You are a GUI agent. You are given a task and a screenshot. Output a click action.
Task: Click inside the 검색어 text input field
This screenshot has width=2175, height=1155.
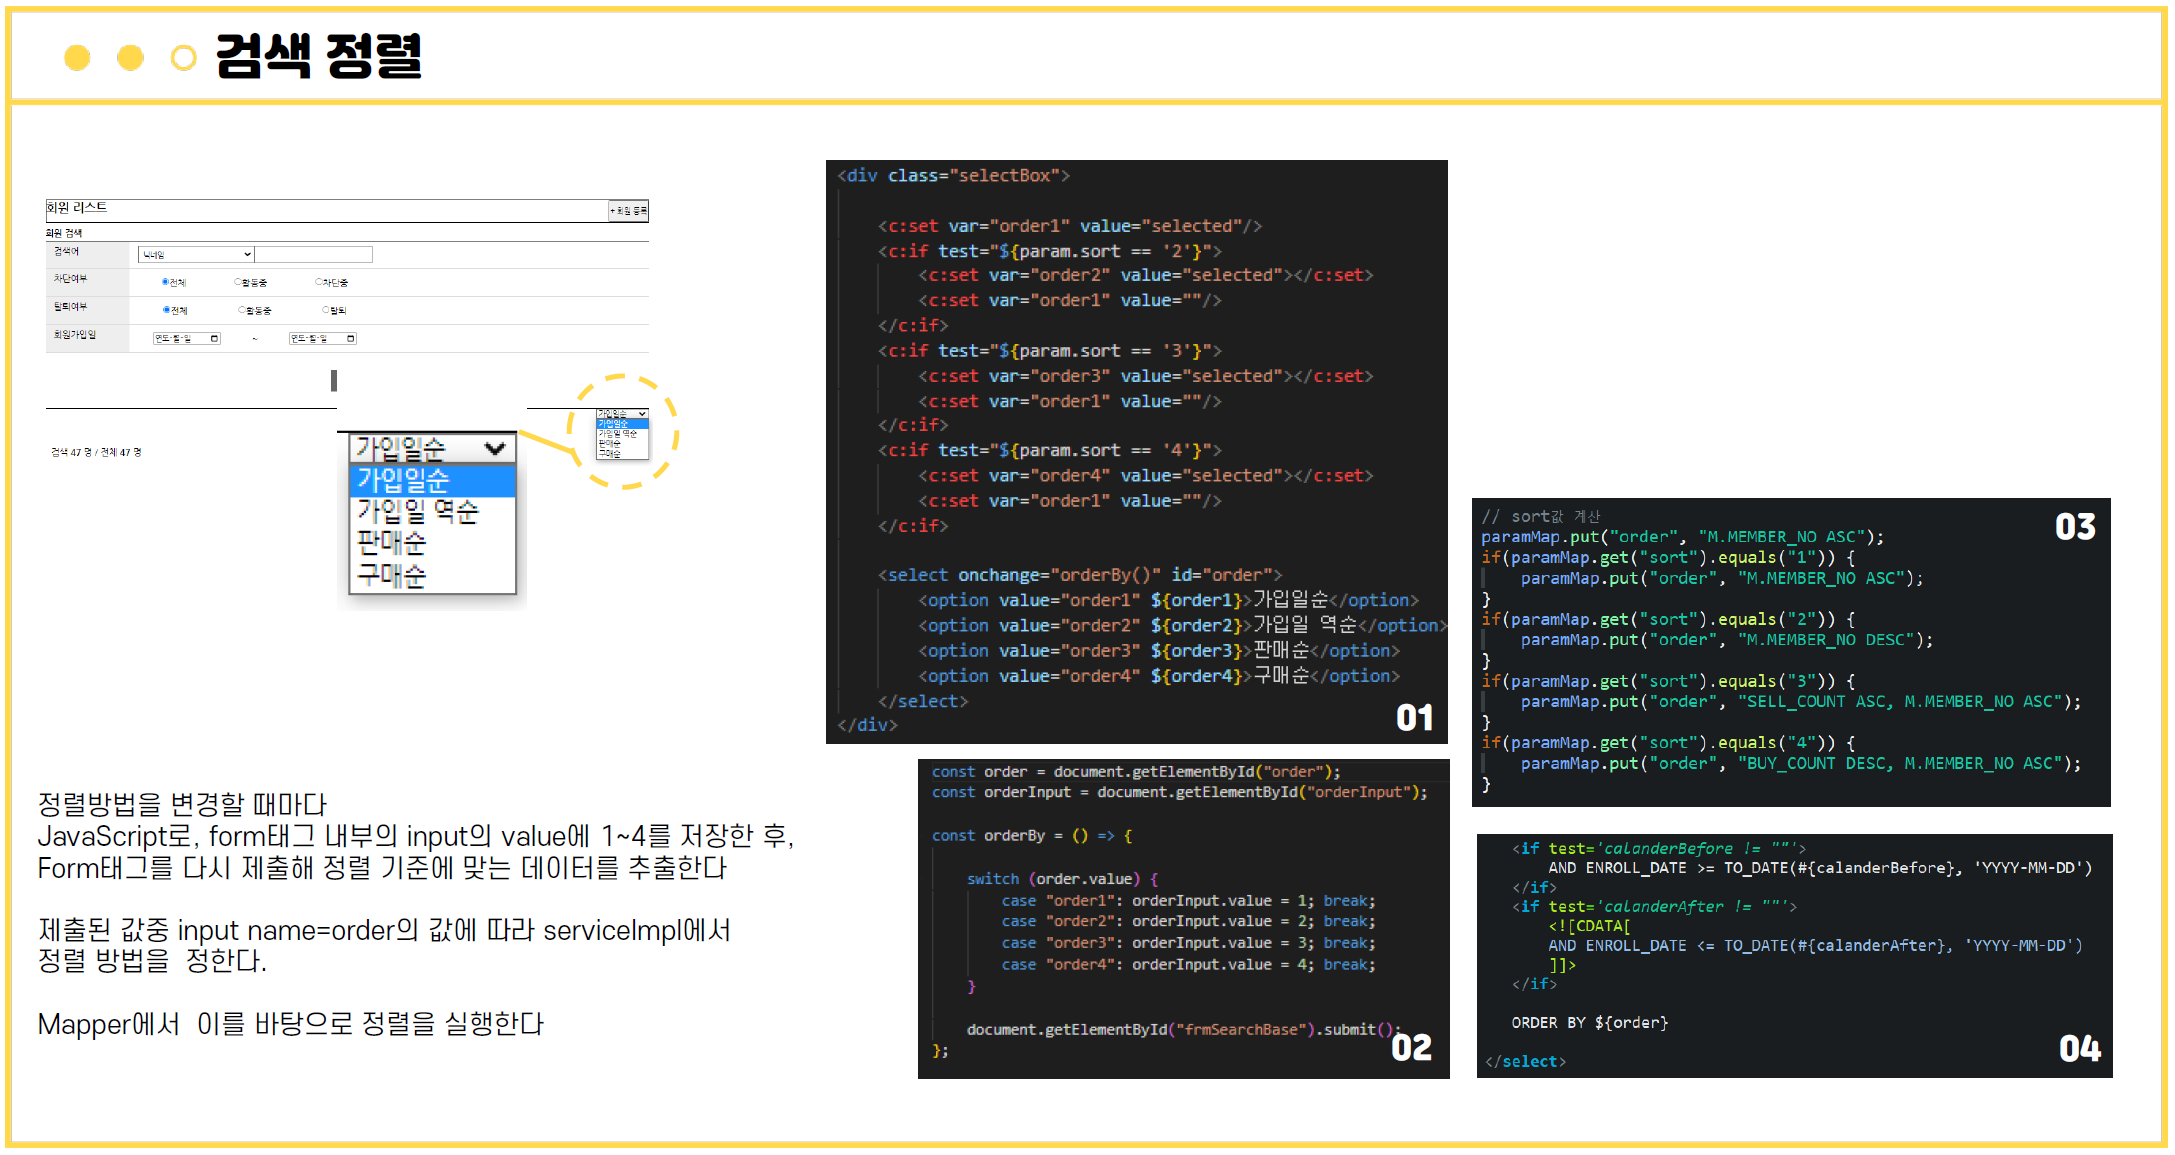(x=314, y=254)
